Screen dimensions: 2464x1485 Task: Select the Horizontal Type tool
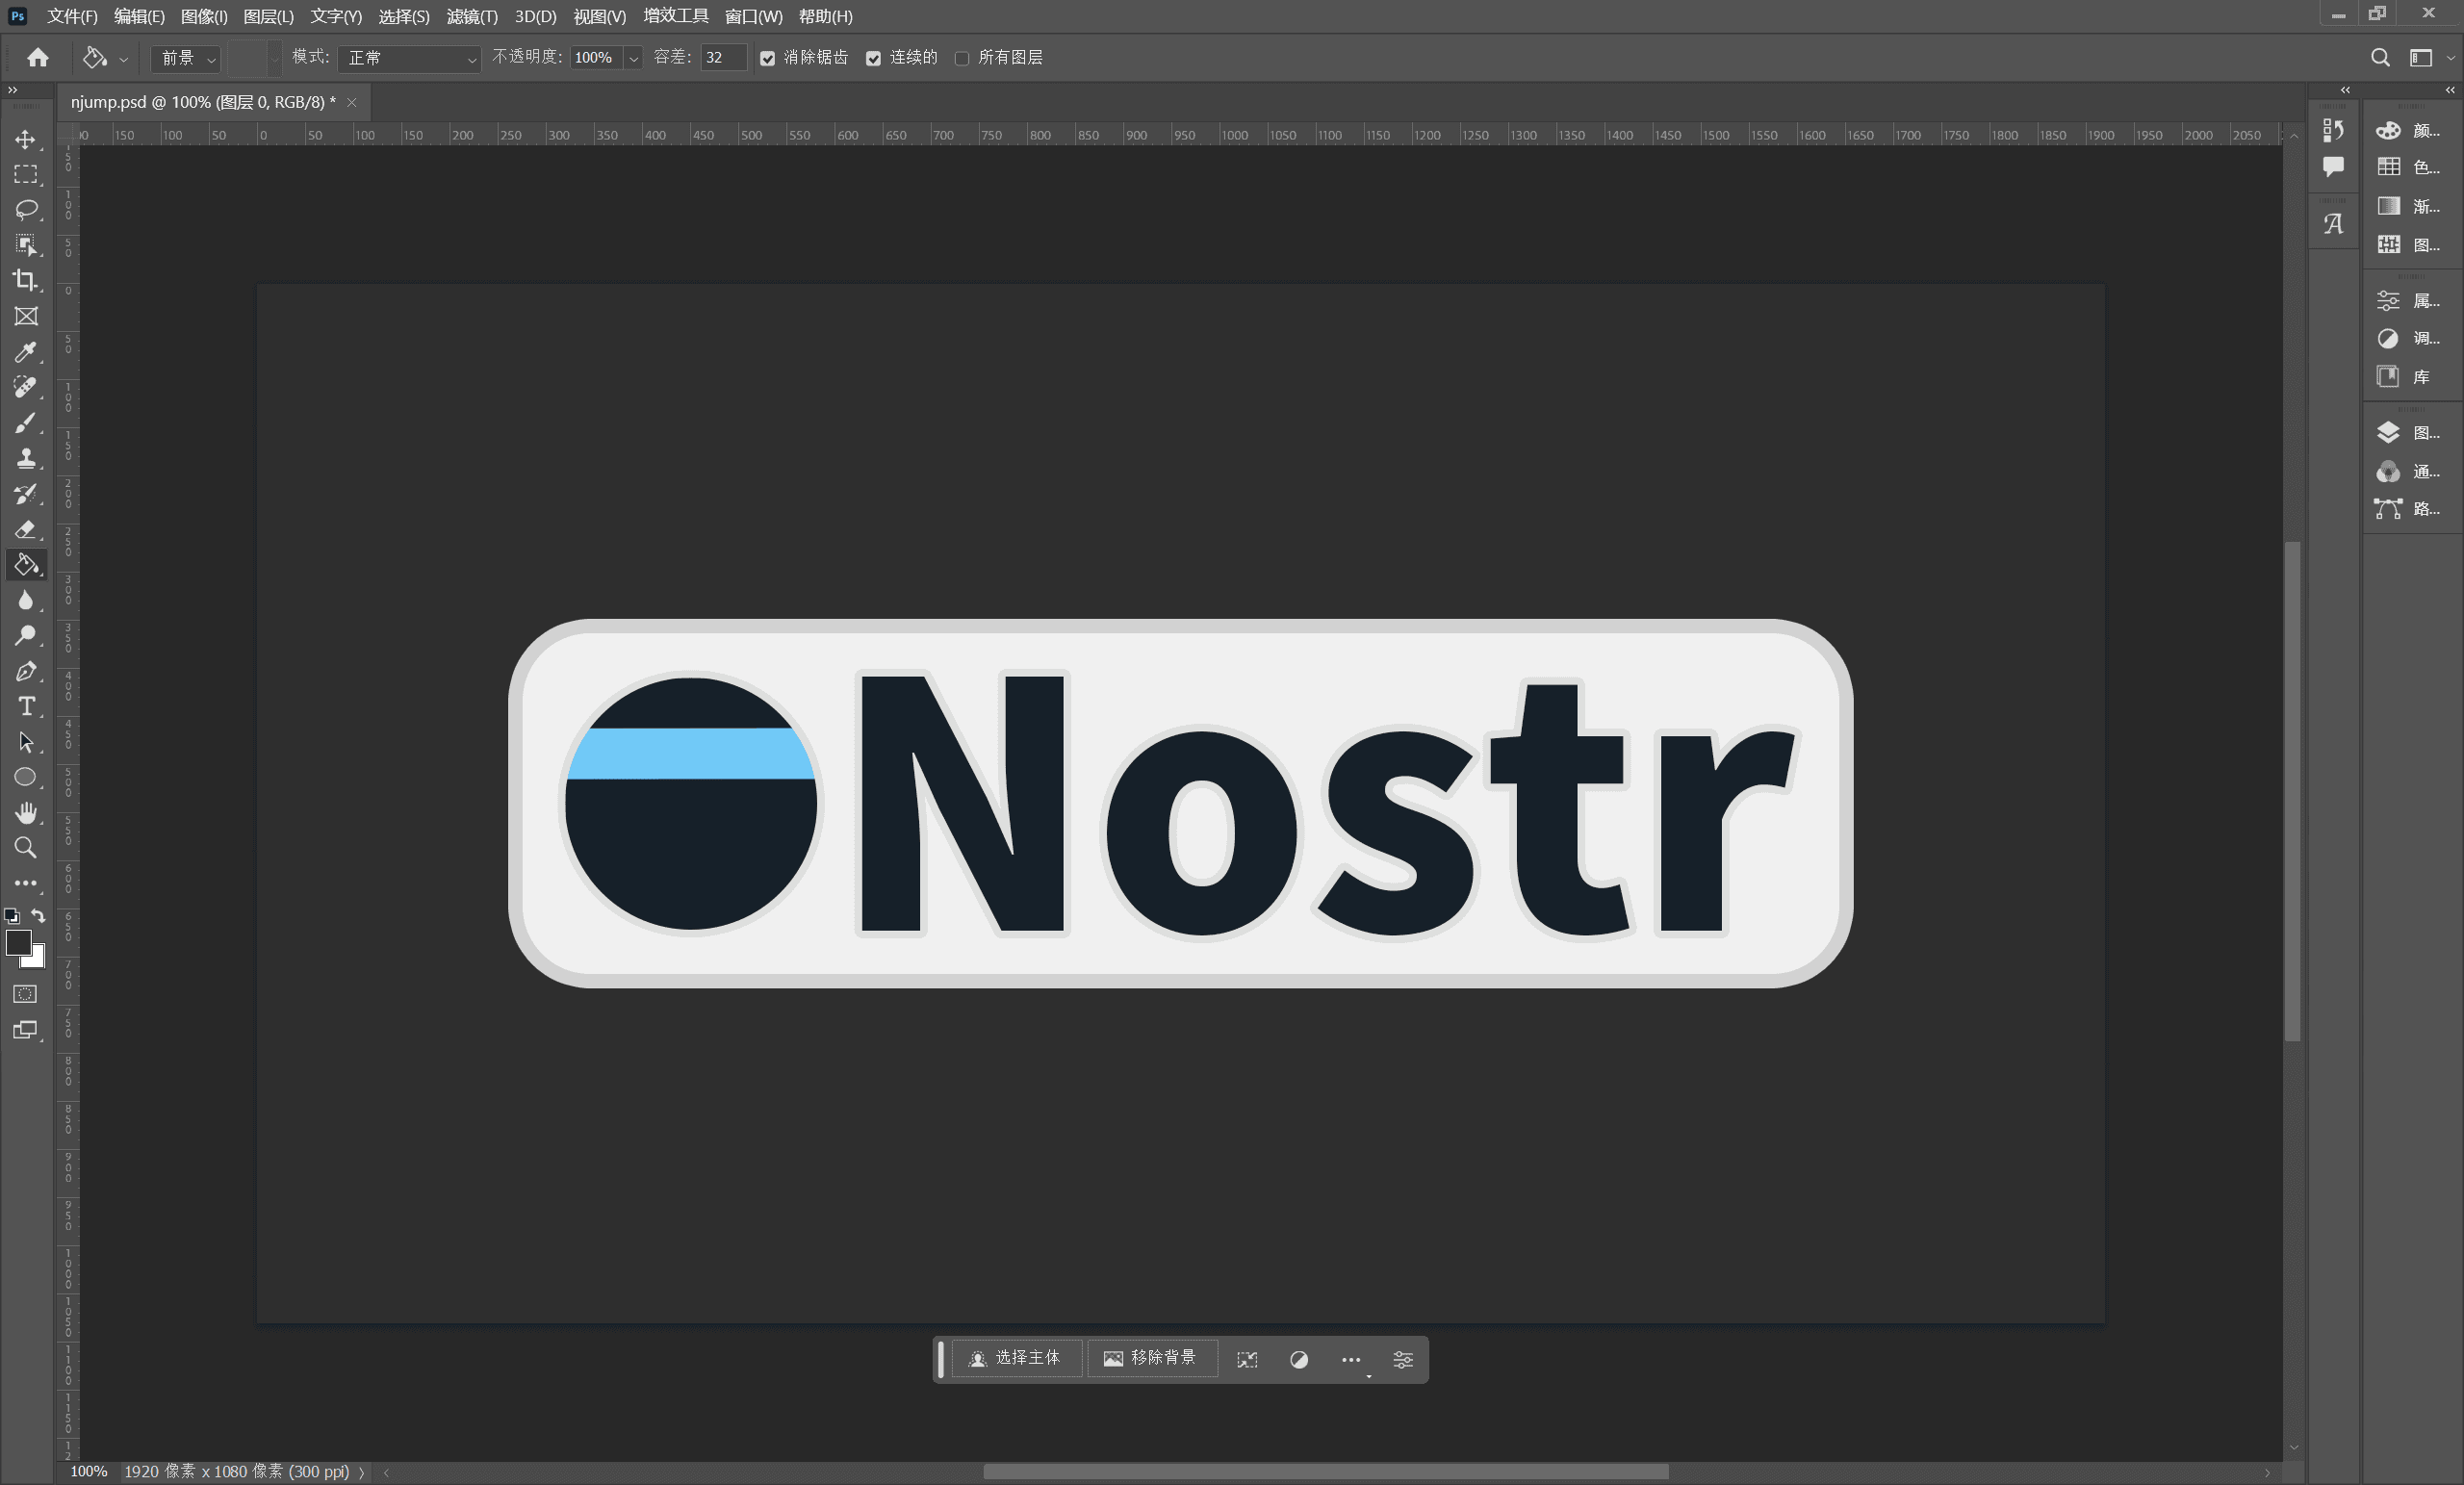26,707
